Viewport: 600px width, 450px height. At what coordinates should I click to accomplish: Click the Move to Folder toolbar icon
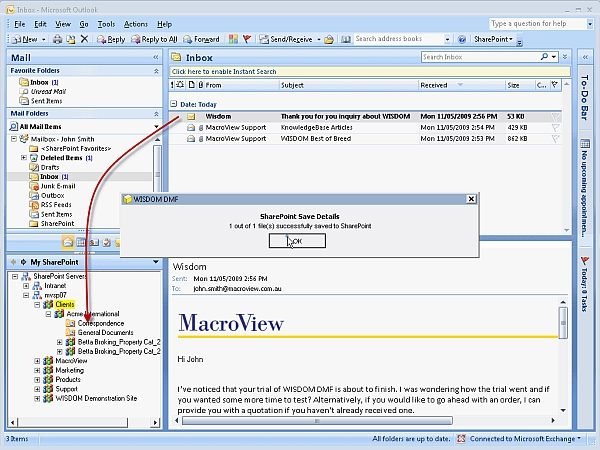(x=71, y=39)
